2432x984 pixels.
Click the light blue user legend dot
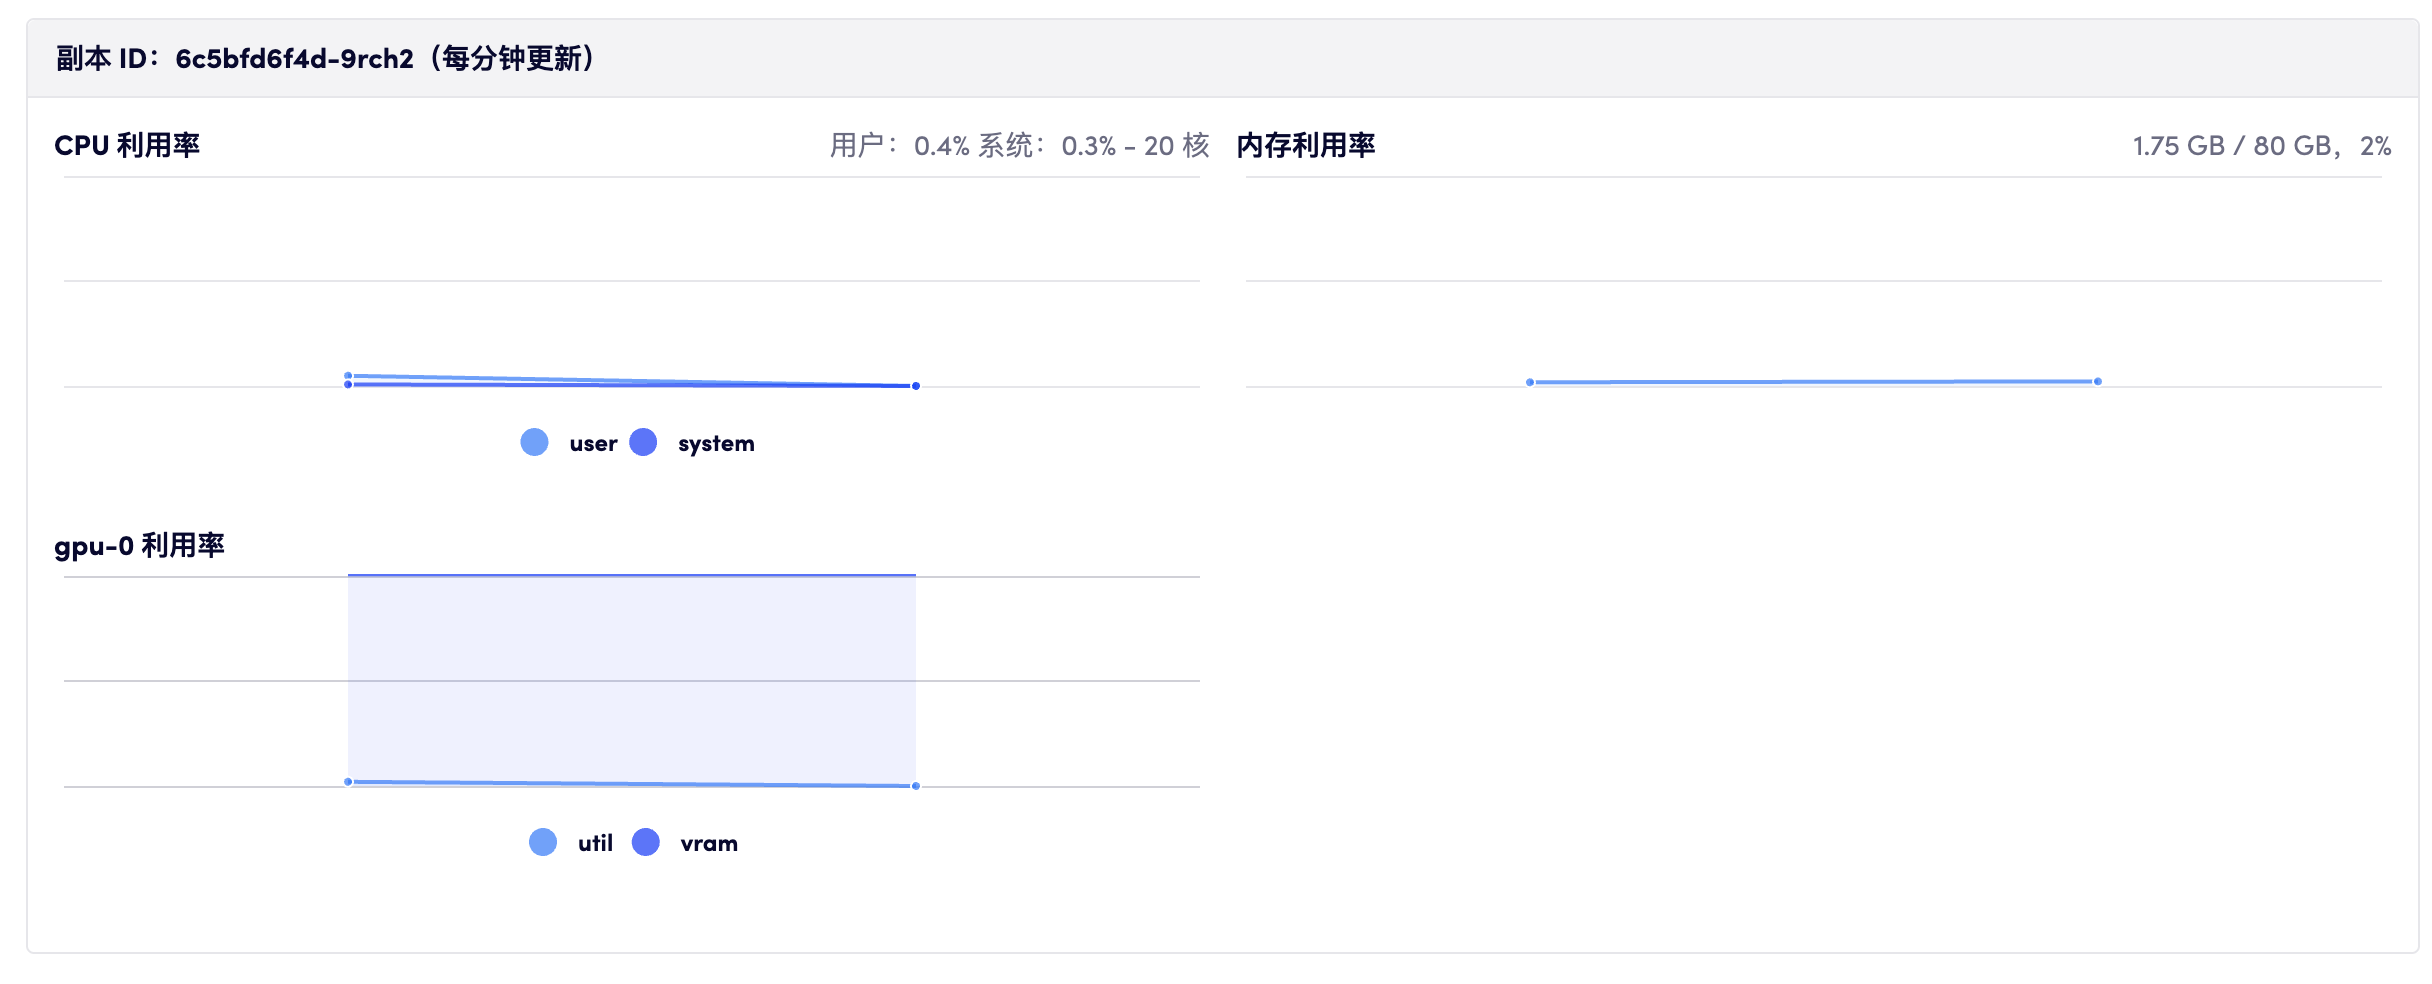coord(533,441)
